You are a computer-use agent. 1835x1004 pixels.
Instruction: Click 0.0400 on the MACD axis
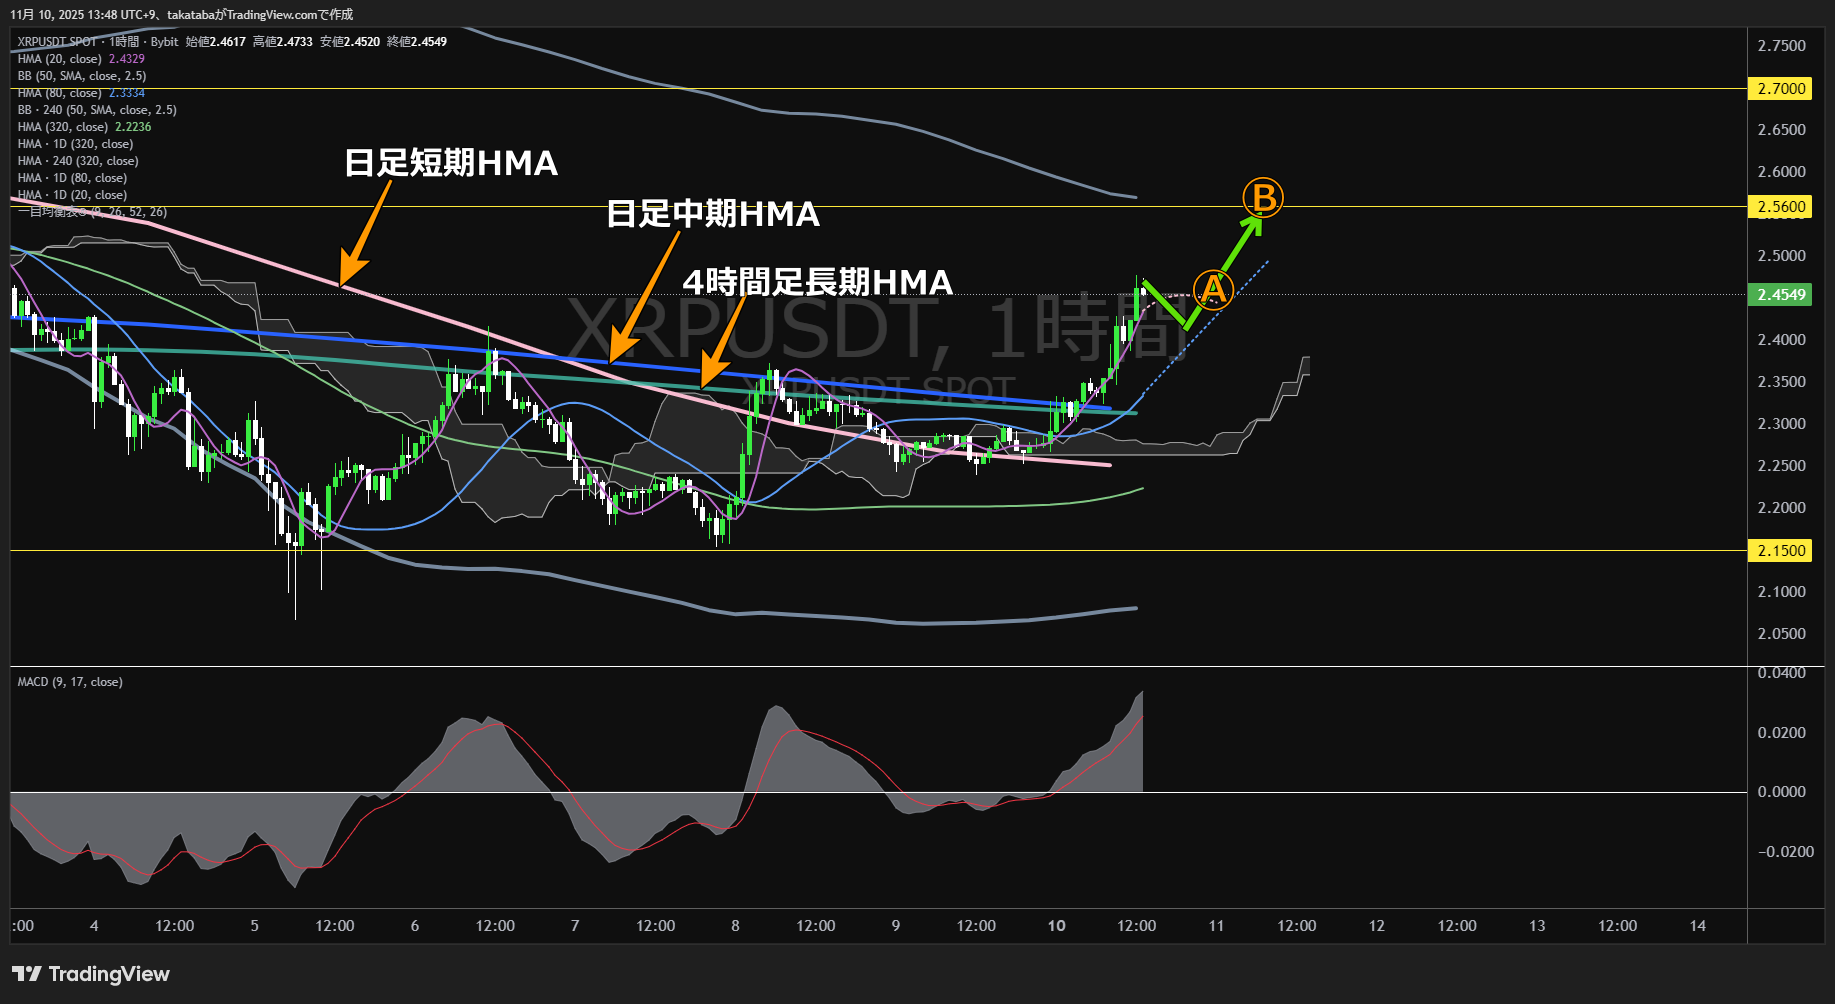point(1782,673)
